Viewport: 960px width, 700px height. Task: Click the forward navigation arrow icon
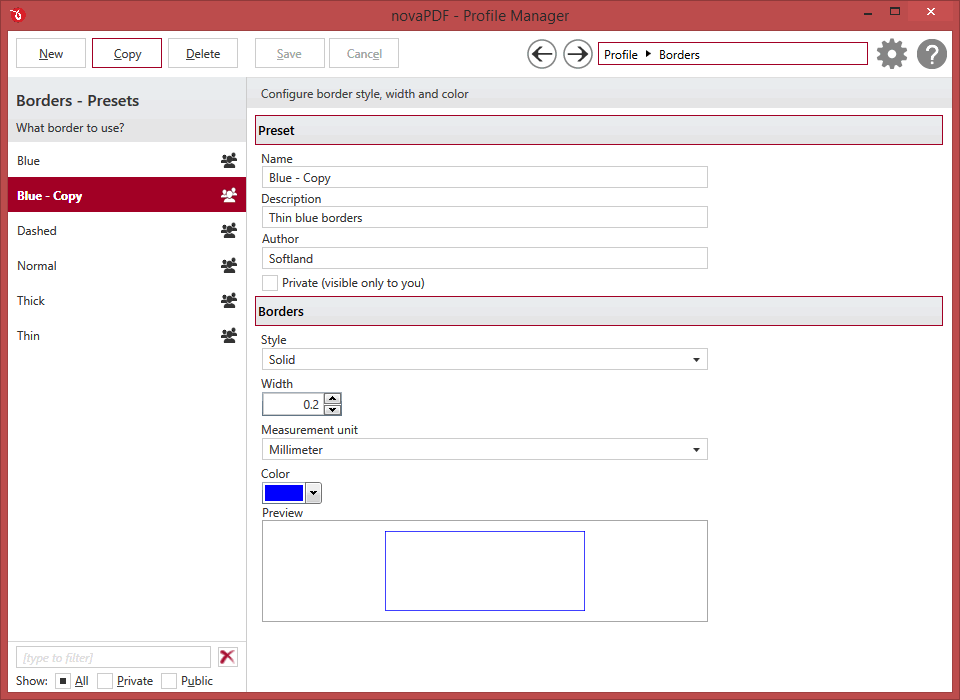pyautogui.click(x=577, y=55)
